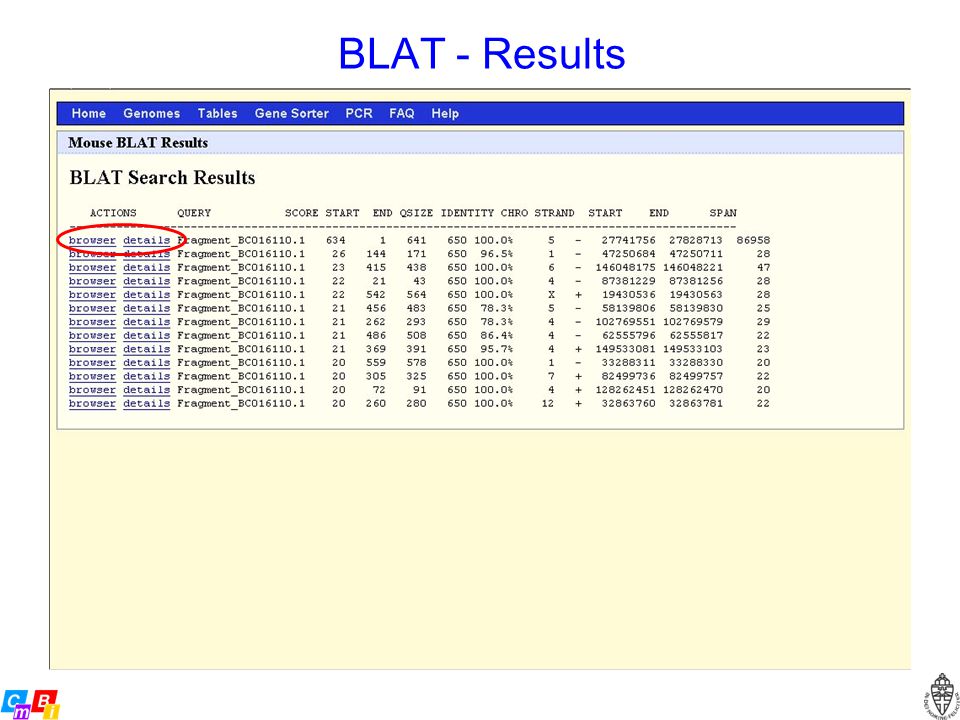Click the SCORE column header
Image resolution: width=960 pixels, height=720 pixels.
click(301, 213)
